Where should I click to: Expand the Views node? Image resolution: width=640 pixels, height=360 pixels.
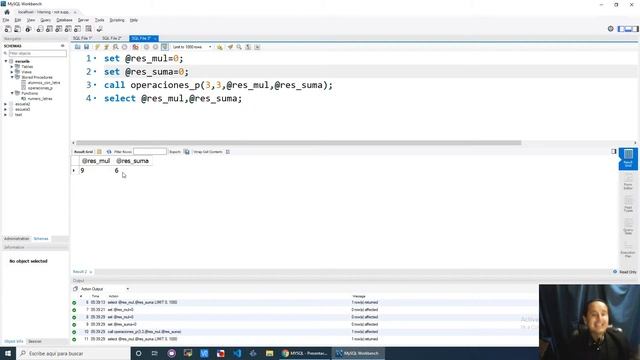click(12, 72)
